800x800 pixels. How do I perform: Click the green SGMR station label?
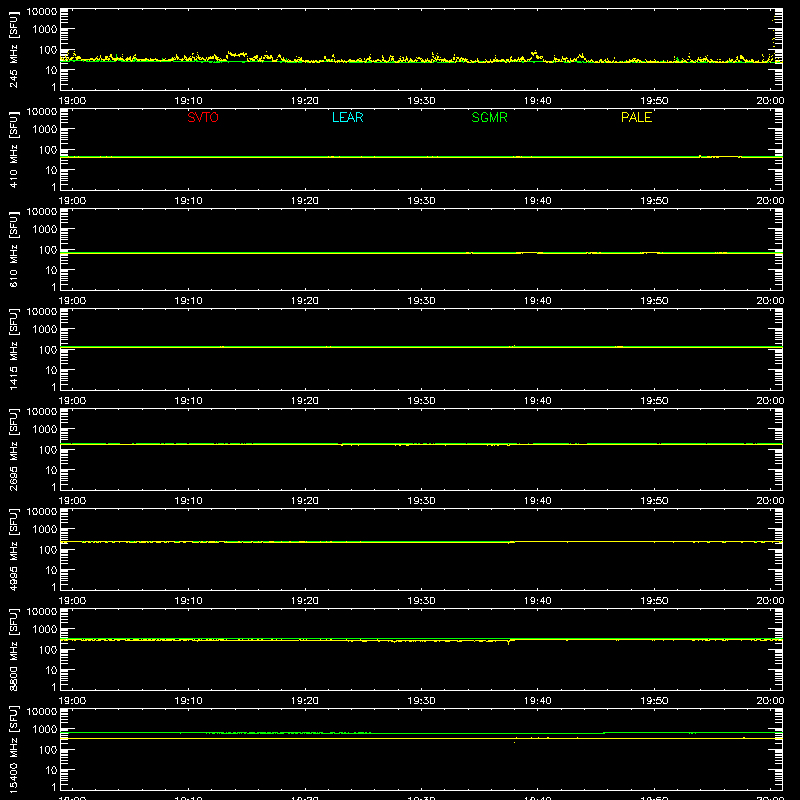click(x=489, y=117)
